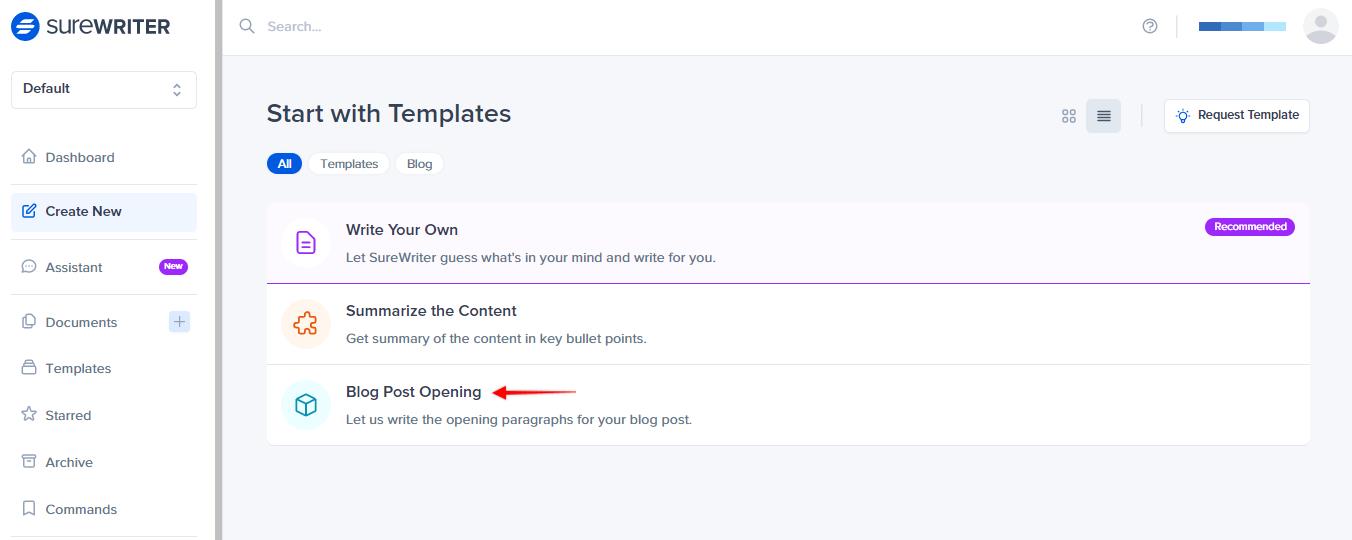
Task: Open the user avatar profile menu
Action: pyautogui.click(x=1321, y=27)
